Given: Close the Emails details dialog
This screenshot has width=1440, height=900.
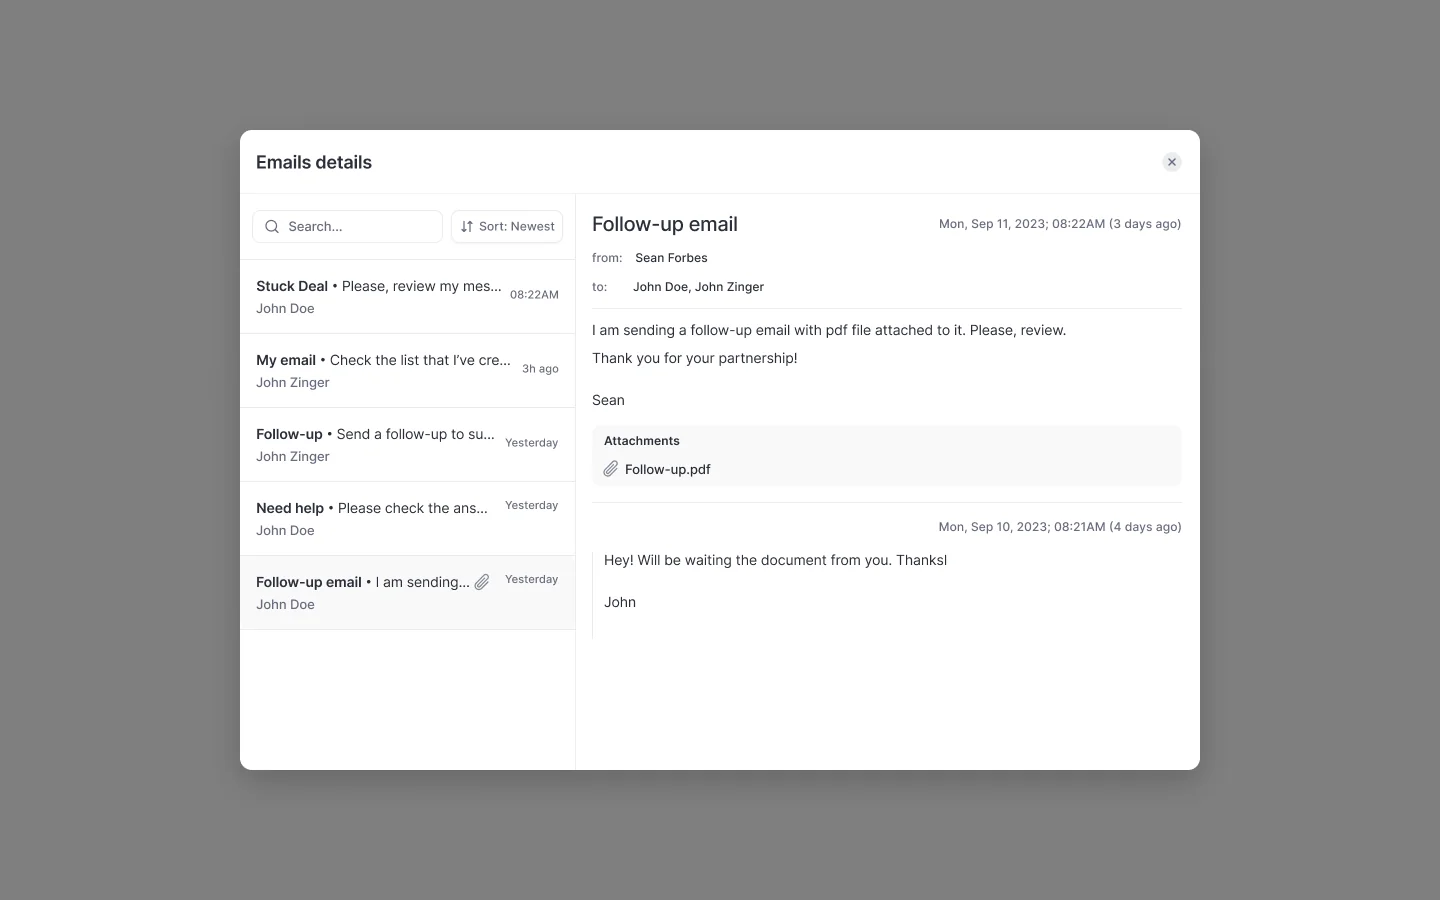Looking at the screenshot, I should coord(1172,162).
